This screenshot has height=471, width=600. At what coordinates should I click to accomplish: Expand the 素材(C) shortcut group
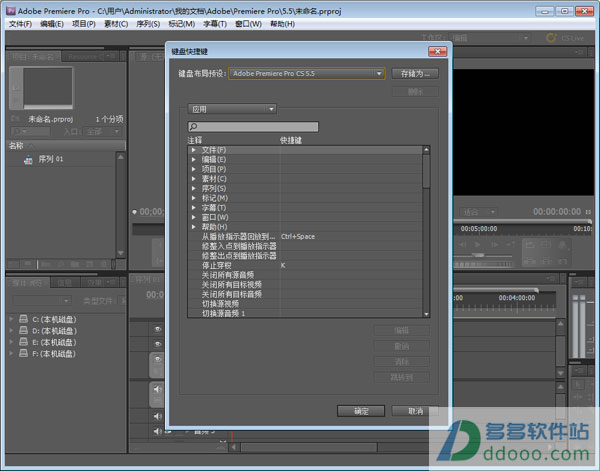pos(194,179)
